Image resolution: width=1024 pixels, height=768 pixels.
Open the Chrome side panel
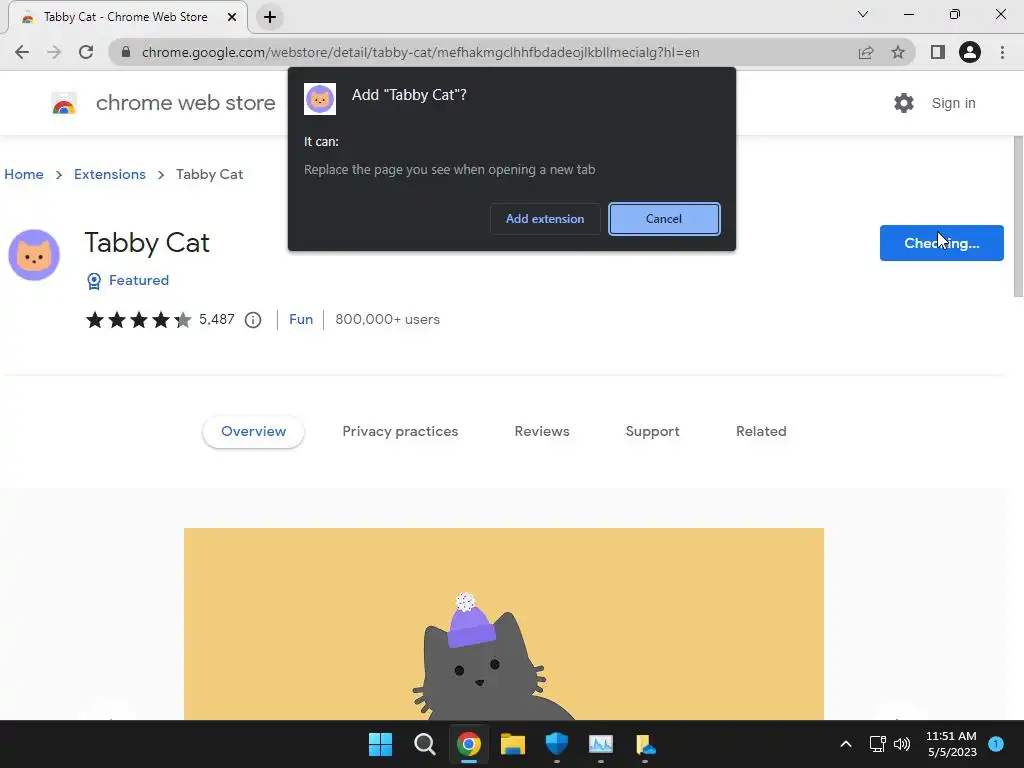point(938,52)
